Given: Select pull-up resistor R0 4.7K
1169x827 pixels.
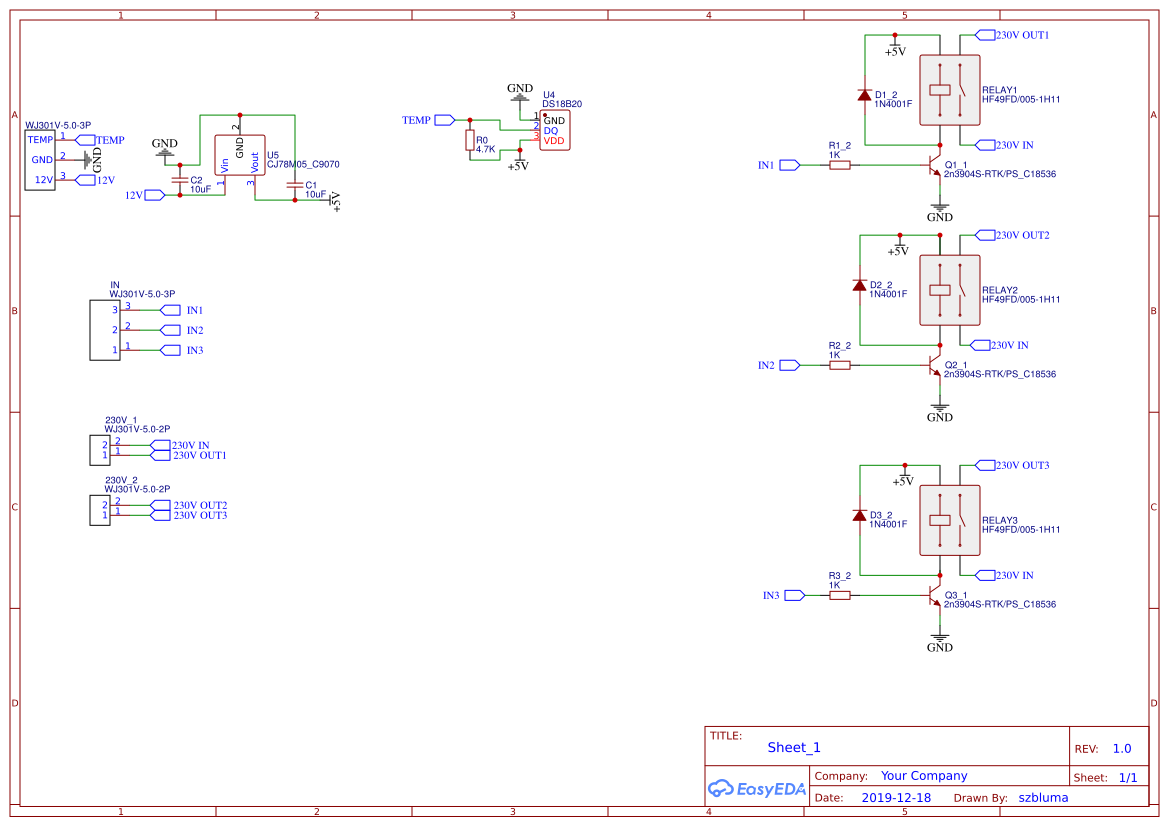Looking at the screenshot, I should click(470, 140).
